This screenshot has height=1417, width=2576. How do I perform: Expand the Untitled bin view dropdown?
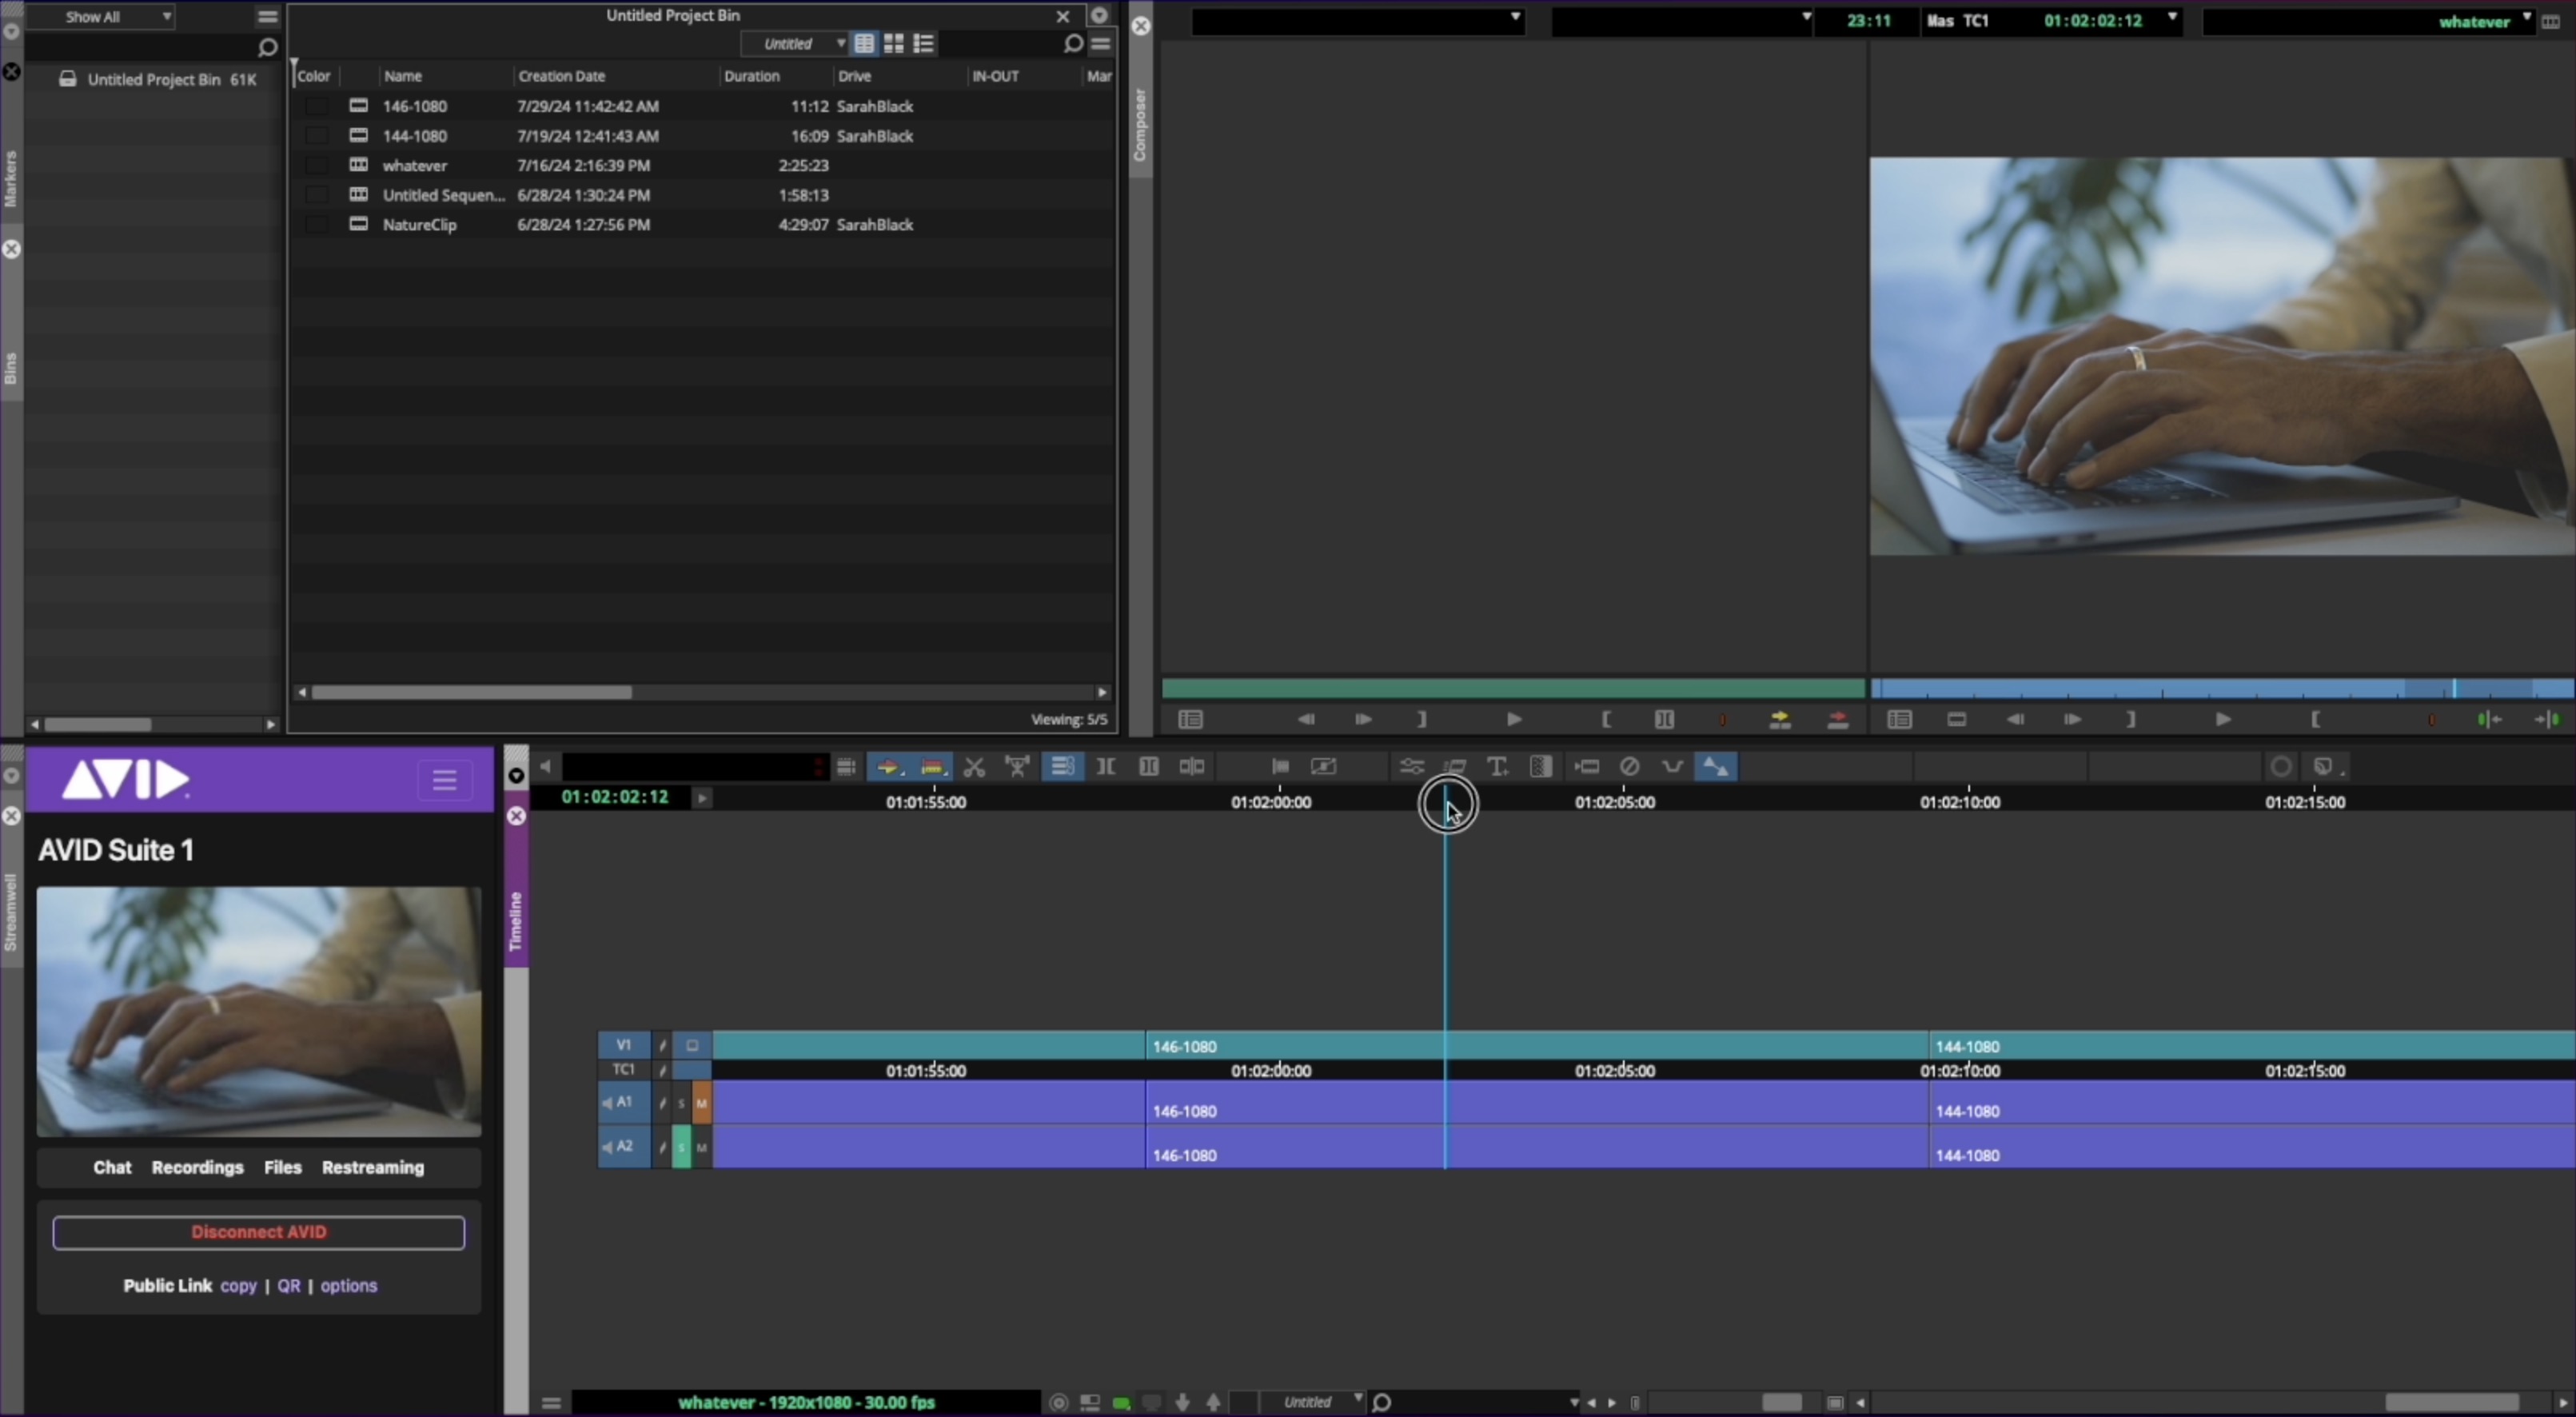[841, 43]
